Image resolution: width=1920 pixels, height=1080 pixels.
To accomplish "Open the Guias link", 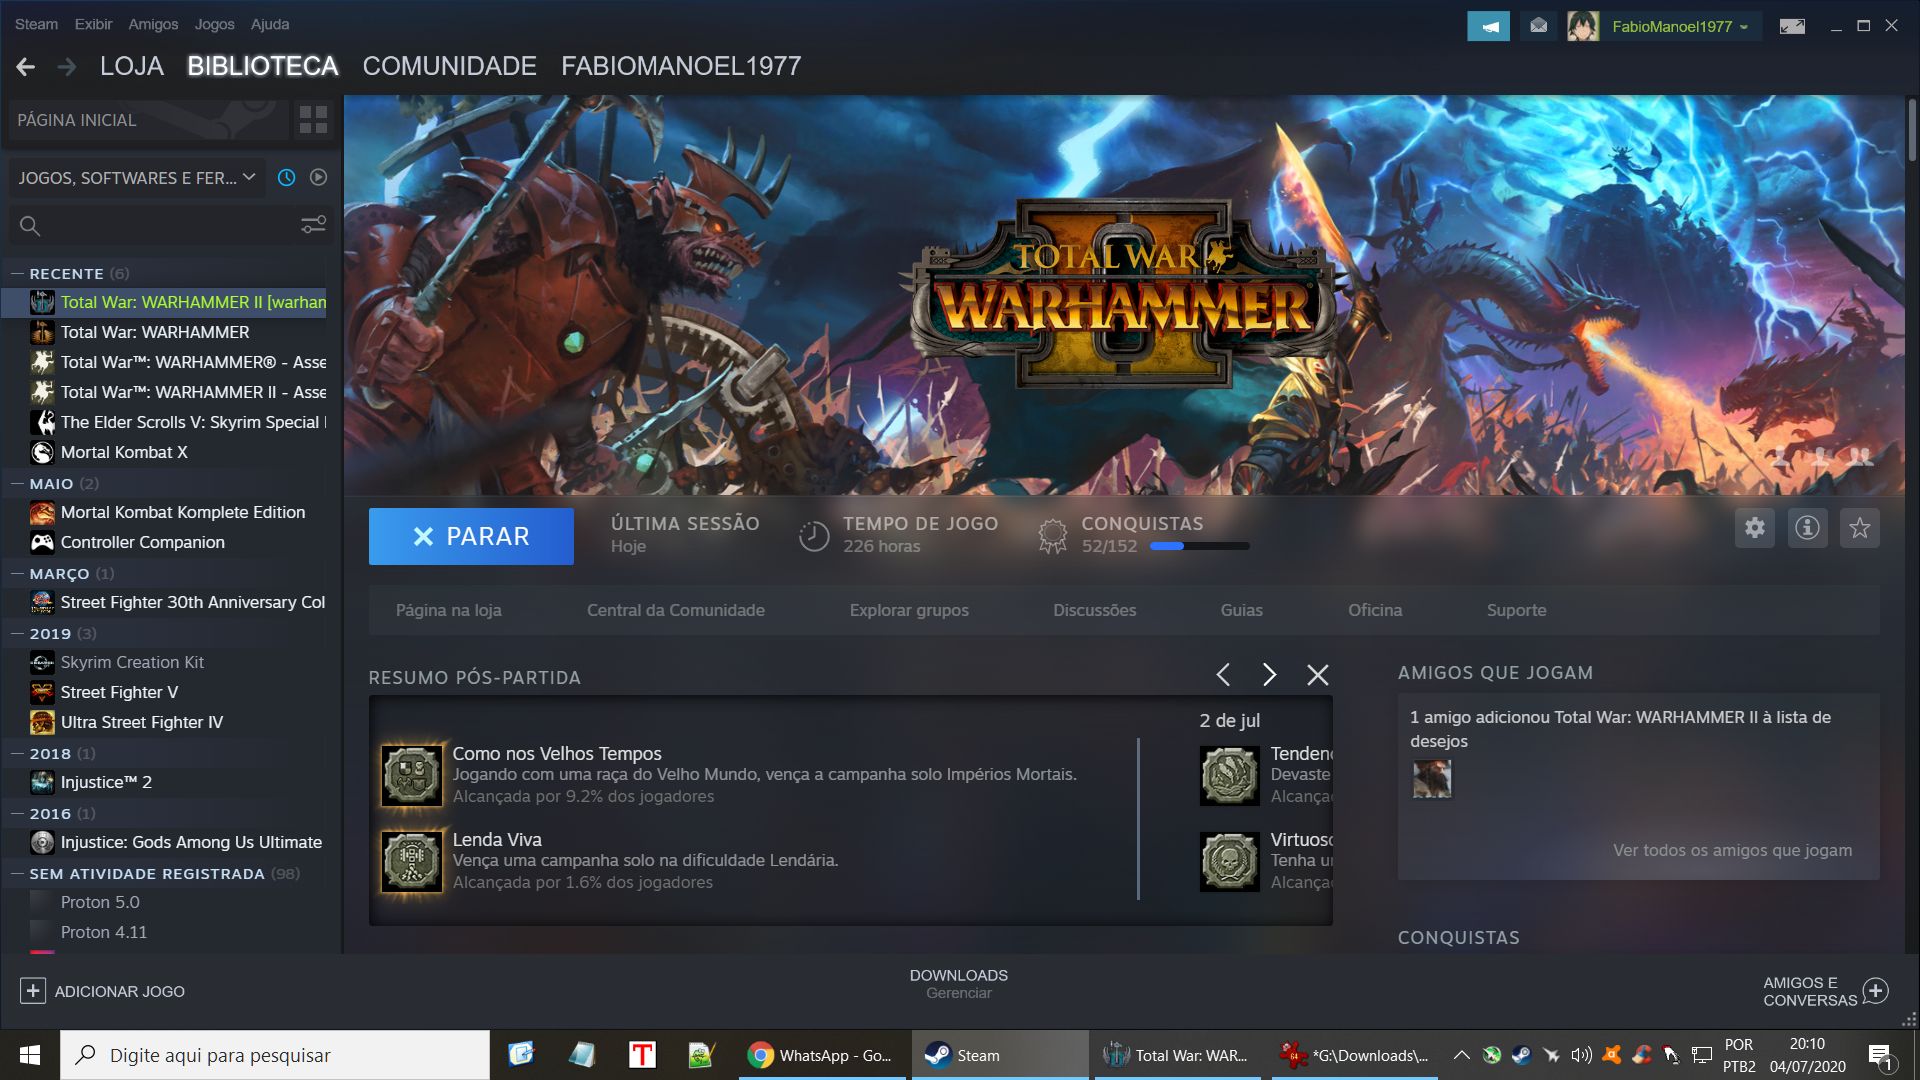I will point(1241,610).
